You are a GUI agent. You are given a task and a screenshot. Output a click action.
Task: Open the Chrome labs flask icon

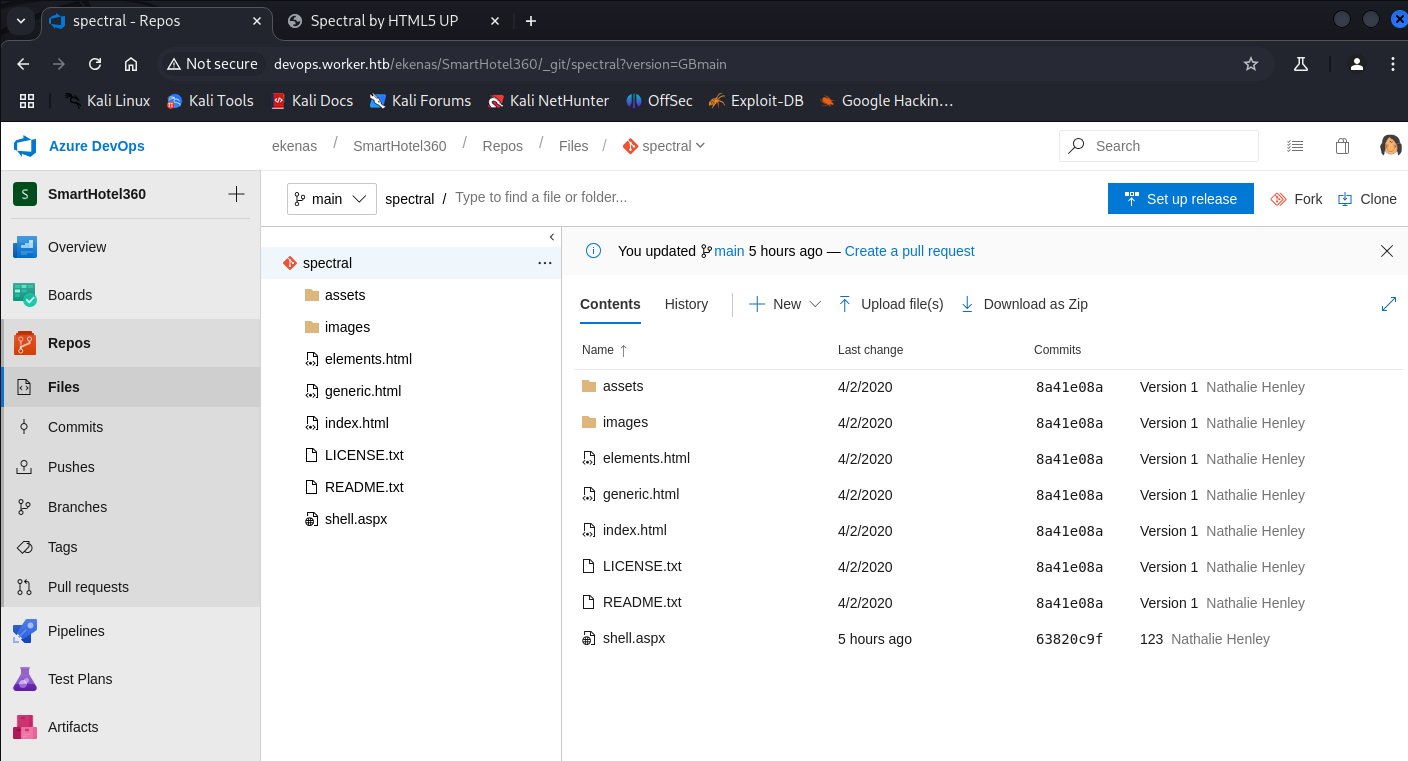click(1301, 64)
